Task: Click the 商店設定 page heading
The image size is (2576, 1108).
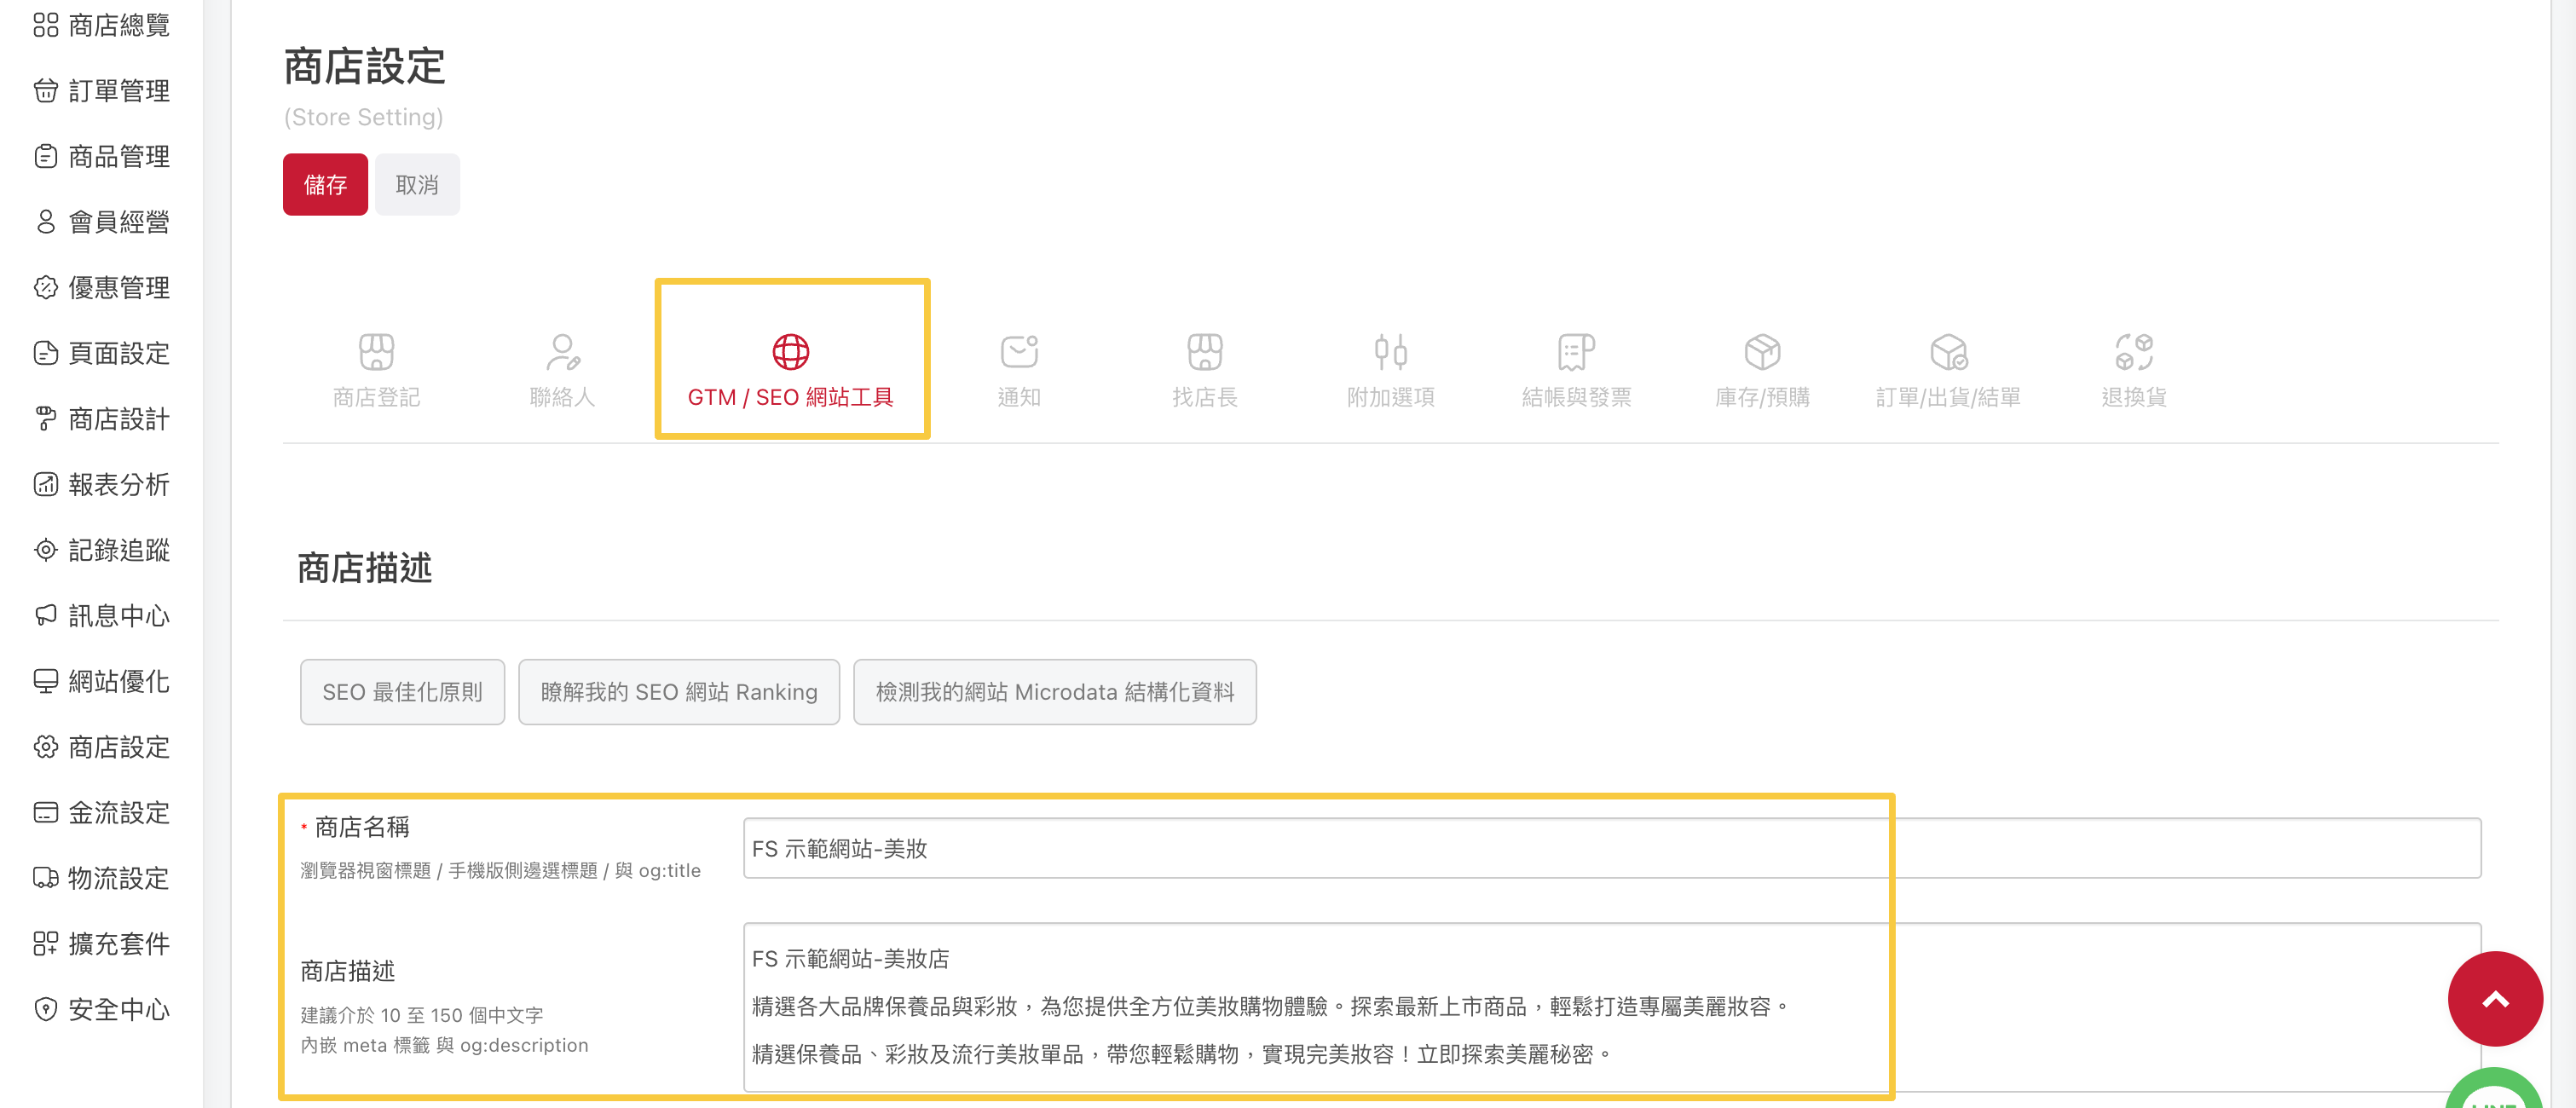Action: tap(365, 67)
